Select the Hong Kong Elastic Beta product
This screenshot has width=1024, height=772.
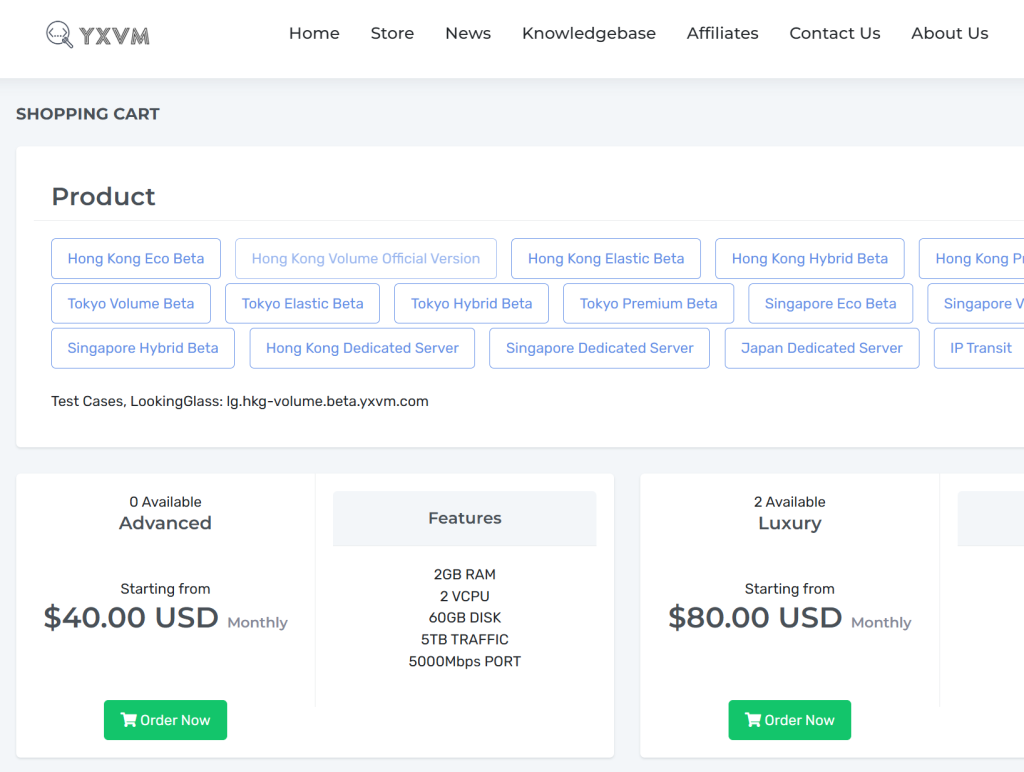606,259
